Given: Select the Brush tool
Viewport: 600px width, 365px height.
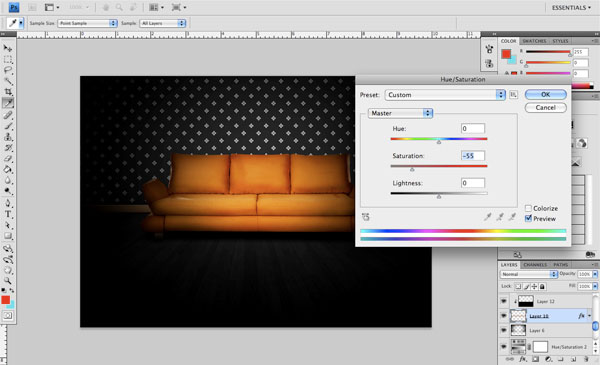Looking at the screenshot, I should 8,126.
